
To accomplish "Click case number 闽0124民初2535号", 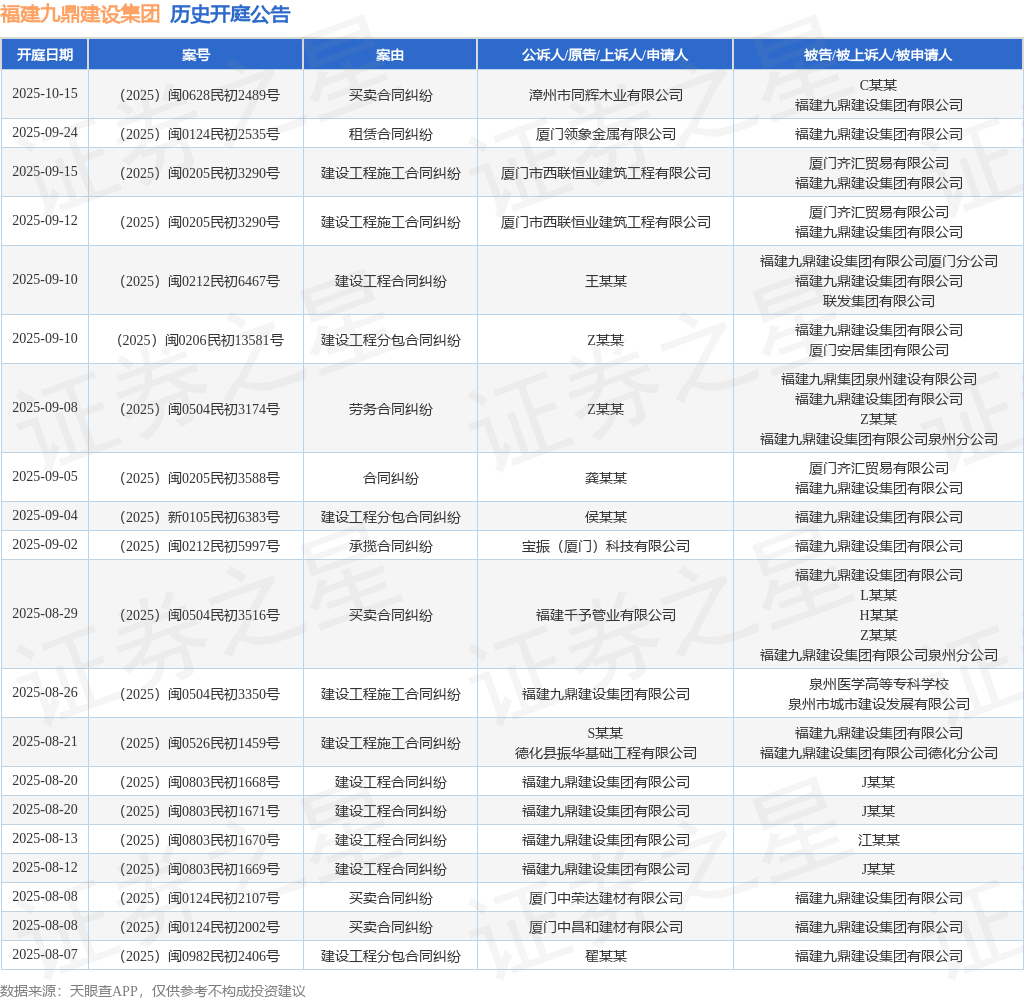I will (200, 135).
